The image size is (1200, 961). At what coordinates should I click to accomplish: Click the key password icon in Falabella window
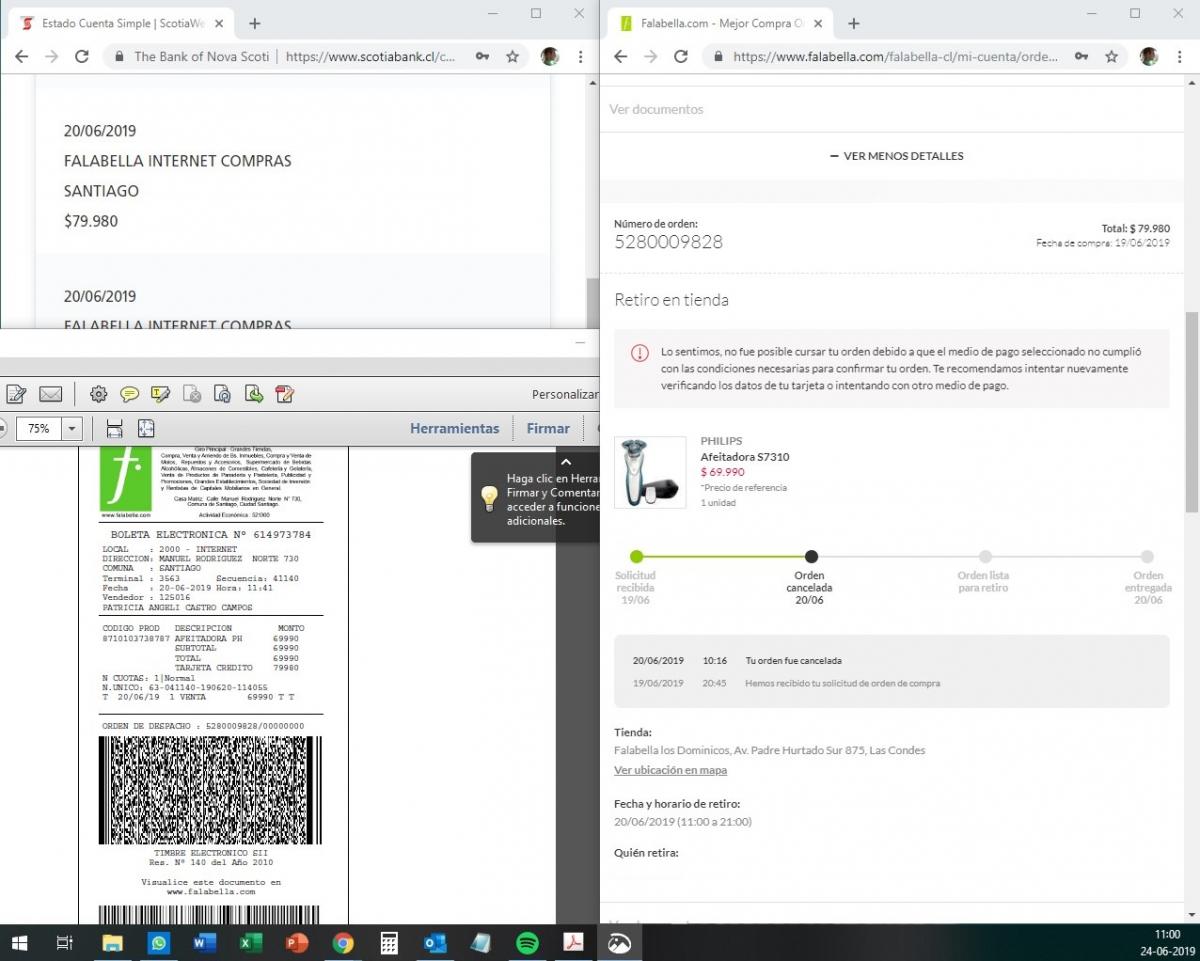pos(1082,57)
